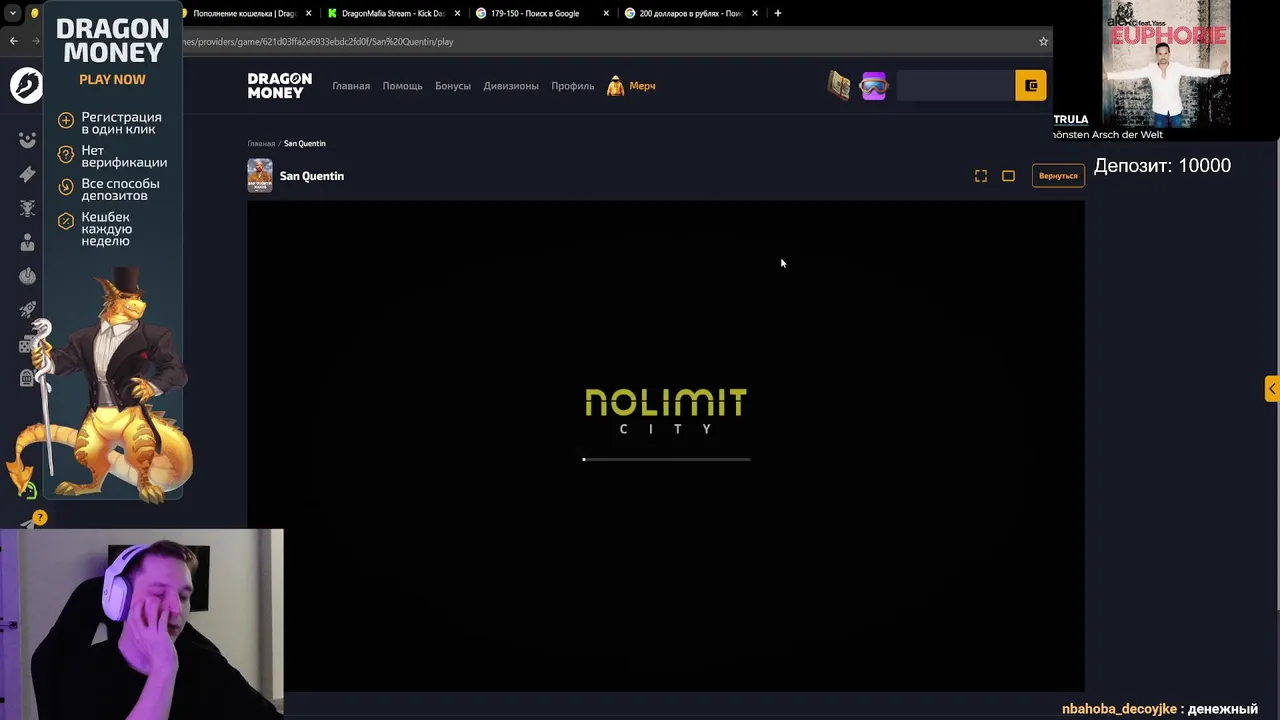
Task: Open a new browser tab
Action: [x=778, y=13]
